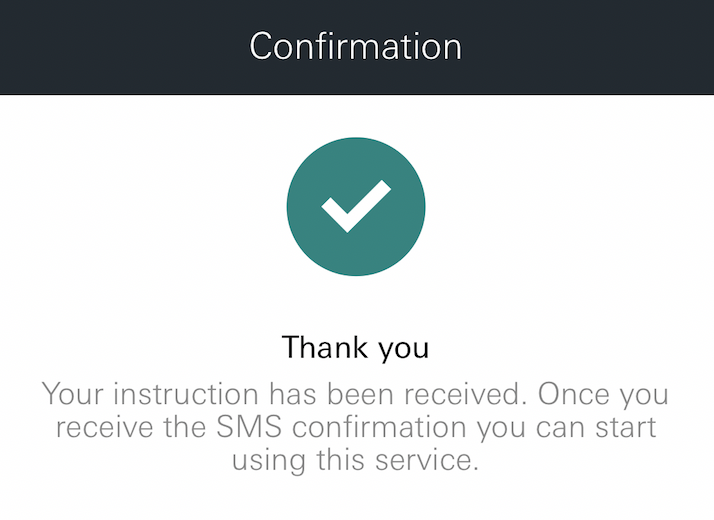Viewport: 714px width, 520px height.
Task: Click the white checkmark icon
Action: pyautogui.click(x=356, y=206)
